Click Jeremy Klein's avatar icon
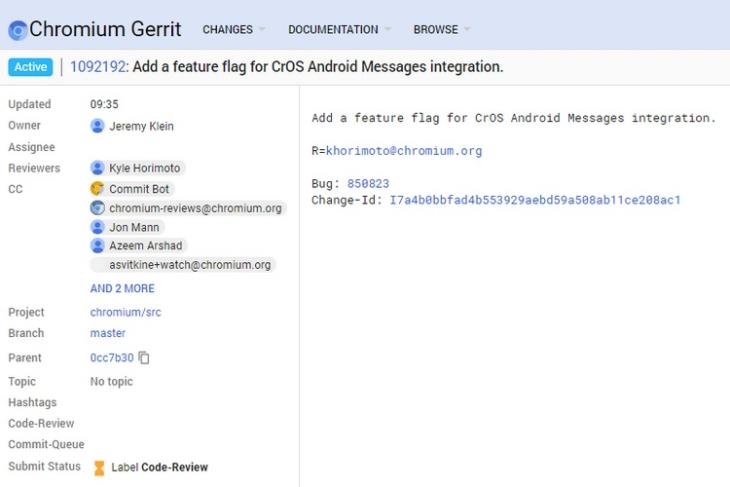 click(97, 126)
